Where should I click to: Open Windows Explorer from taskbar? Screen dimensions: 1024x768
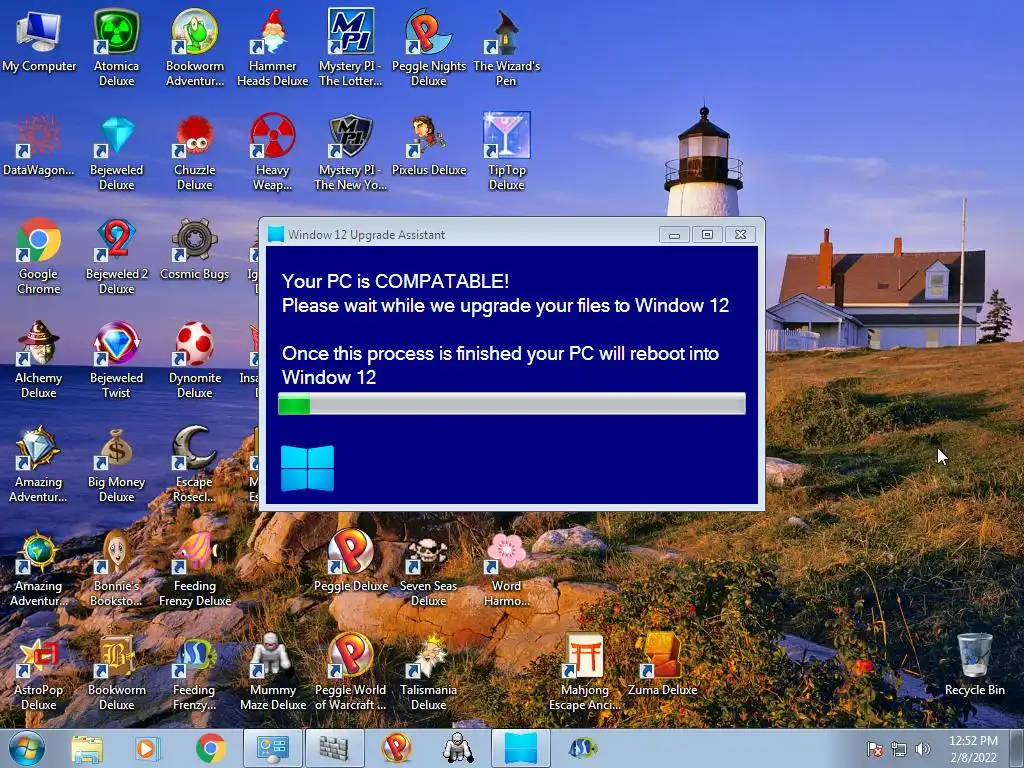click(87, 748)
